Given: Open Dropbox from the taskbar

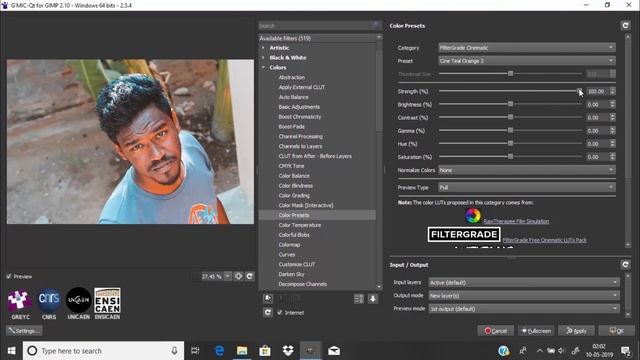Looking at the screenshot, I should click(x=288, y=351).
